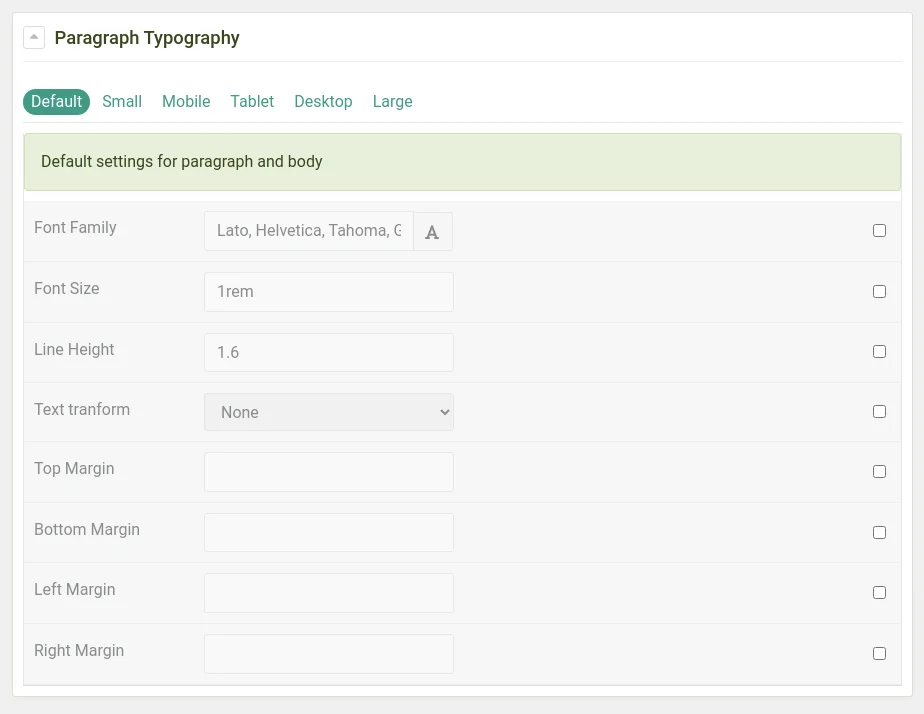Enable the Bottom Margin row checkbox

click(879, 533)
